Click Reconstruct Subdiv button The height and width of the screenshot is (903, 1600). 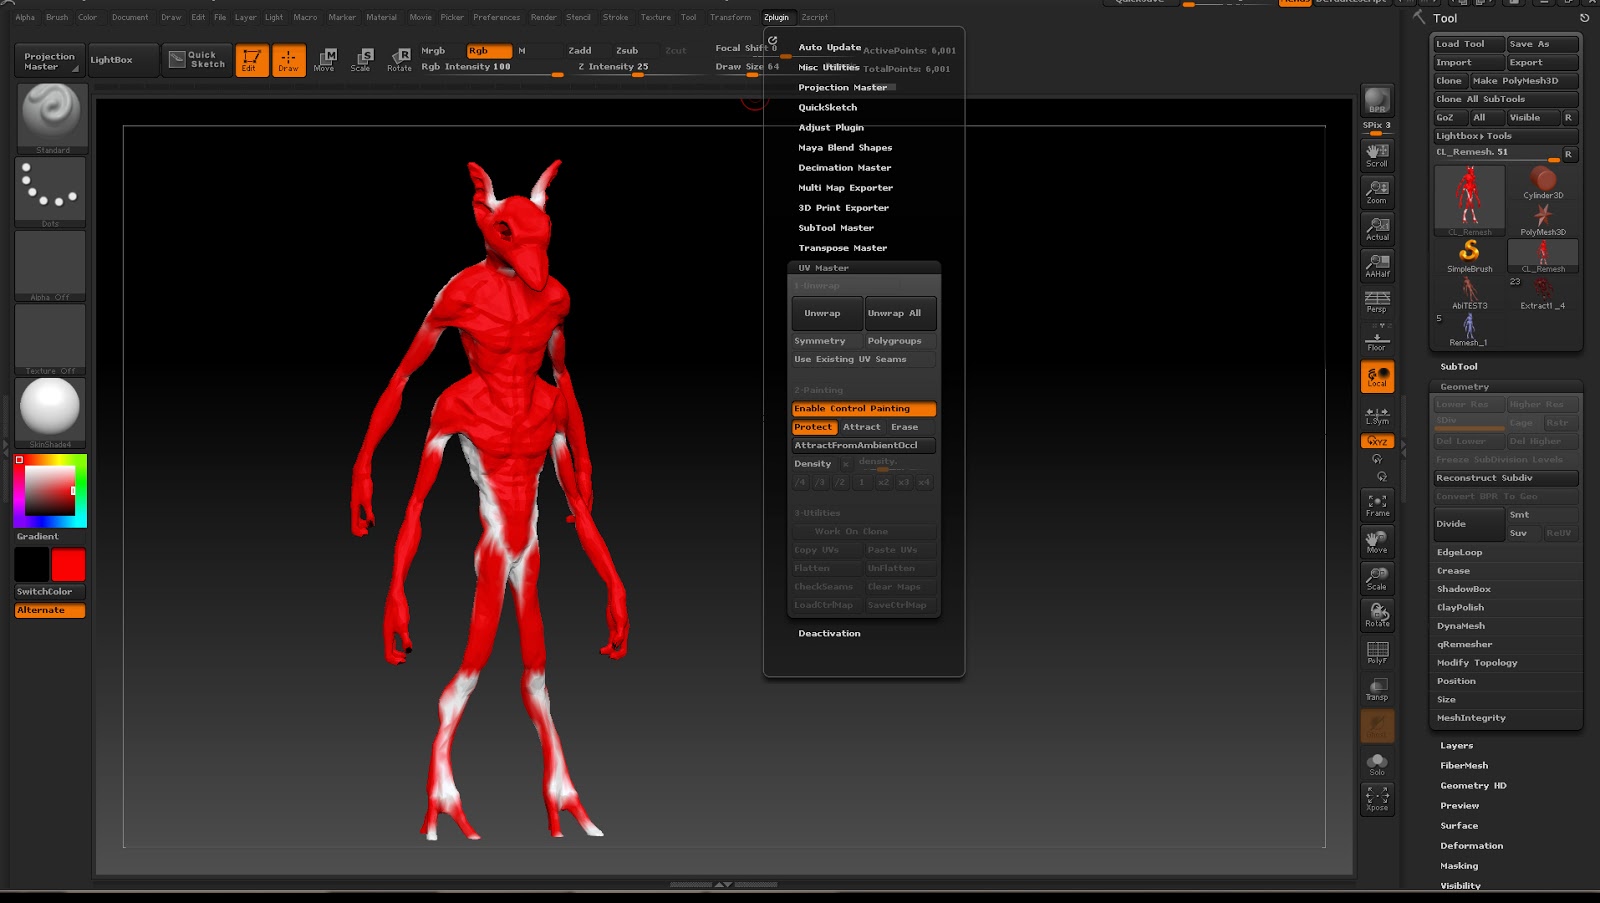pos(1505,478)
